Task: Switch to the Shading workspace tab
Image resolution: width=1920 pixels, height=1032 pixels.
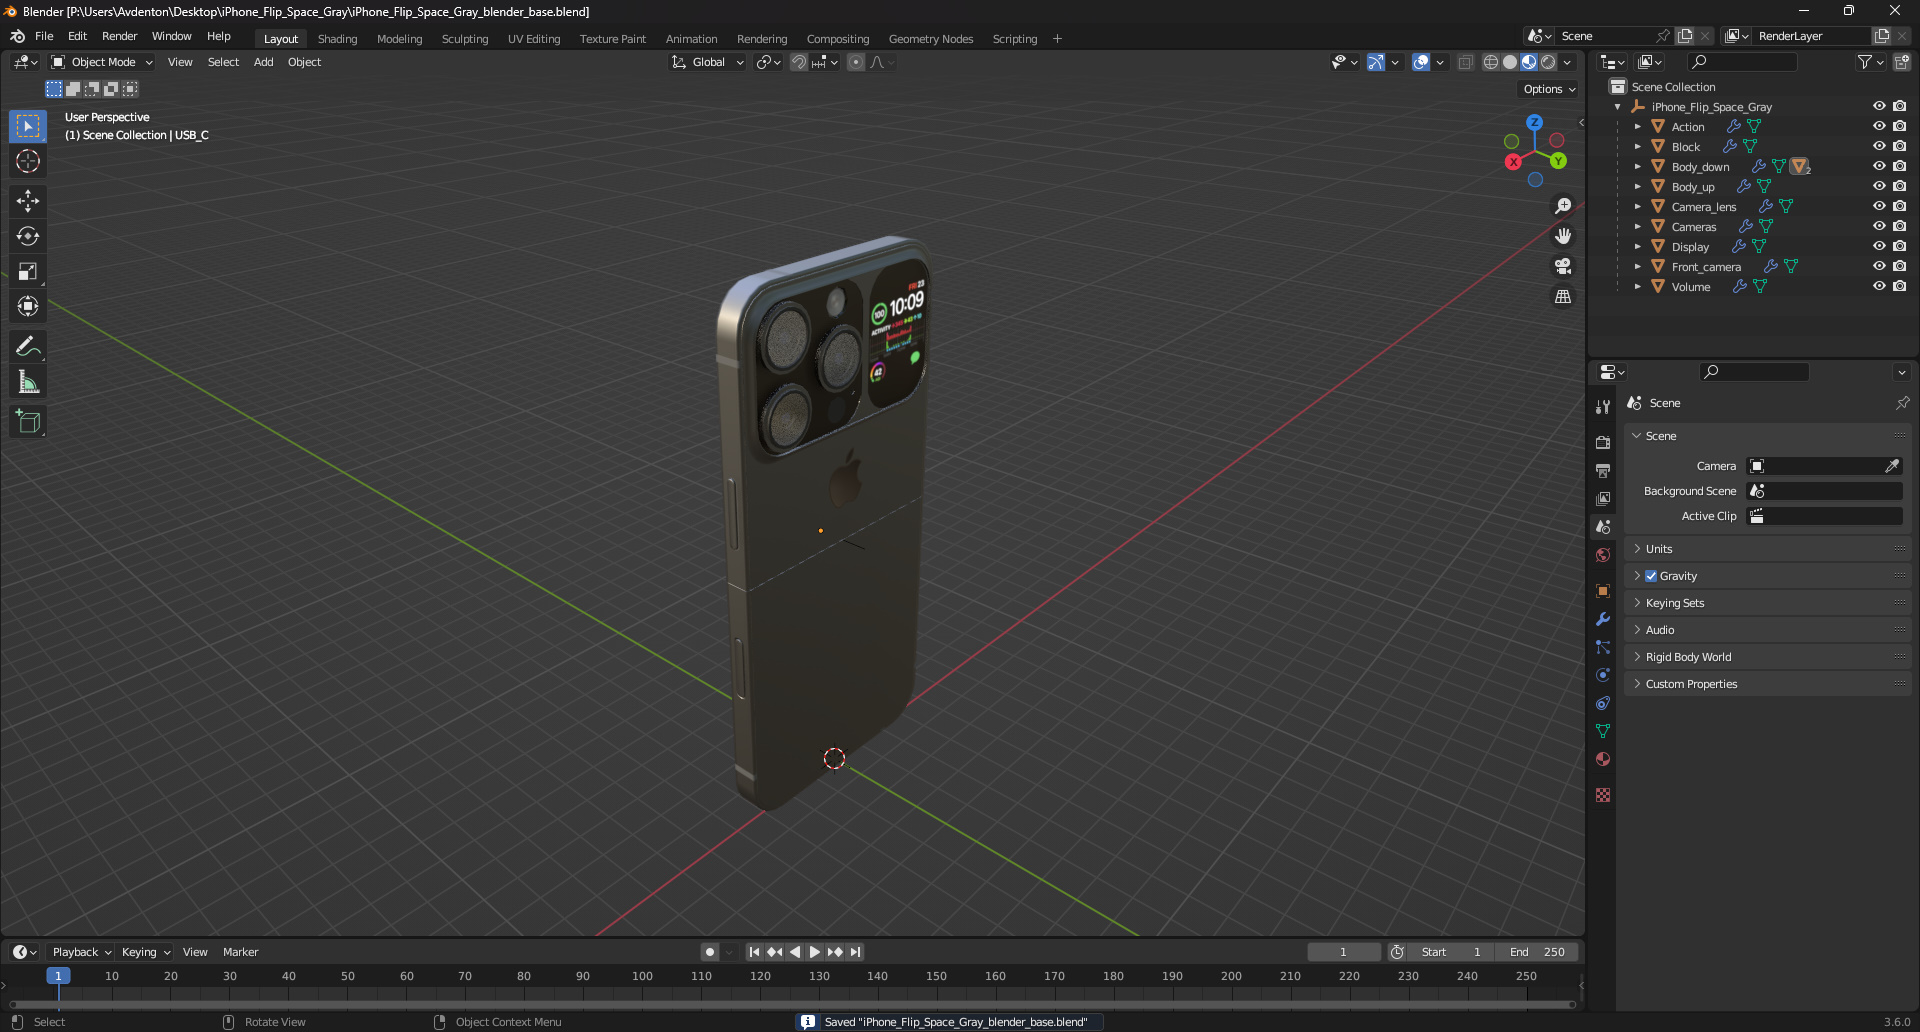Action: pos(337,39)
